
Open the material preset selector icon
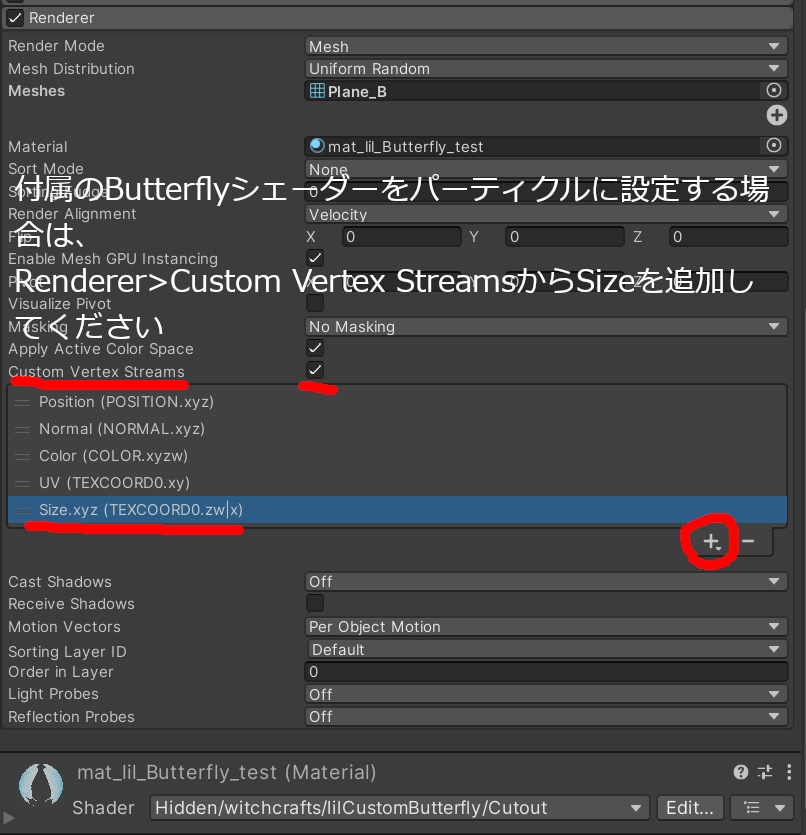[x=763, y=772]
